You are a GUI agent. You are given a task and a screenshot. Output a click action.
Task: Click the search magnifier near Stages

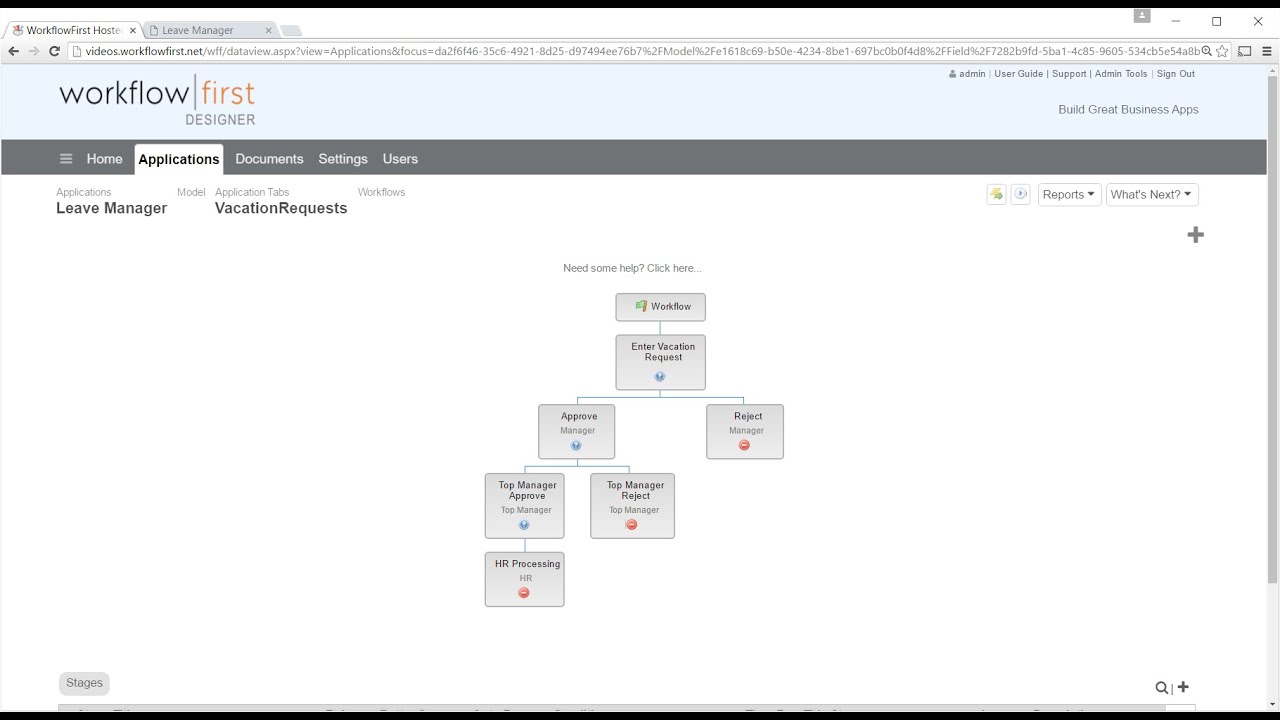tap(1161, 688)
